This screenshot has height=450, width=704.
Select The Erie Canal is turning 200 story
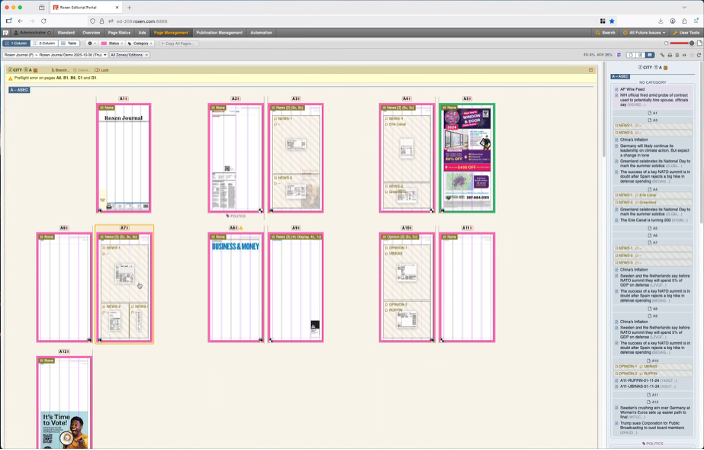click(x=651, y=220)
